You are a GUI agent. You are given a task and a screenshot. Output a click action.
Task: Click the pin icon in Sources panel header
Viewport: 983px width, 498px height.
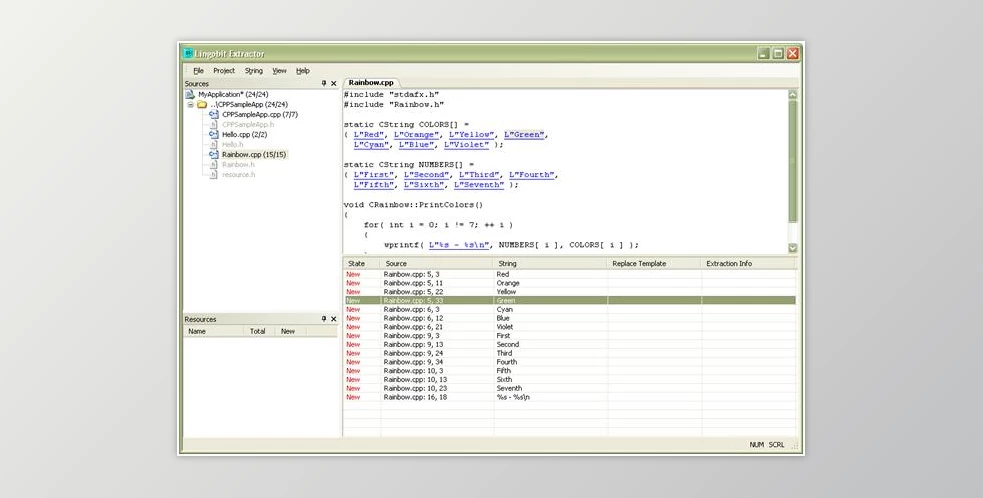coord(323,84)
